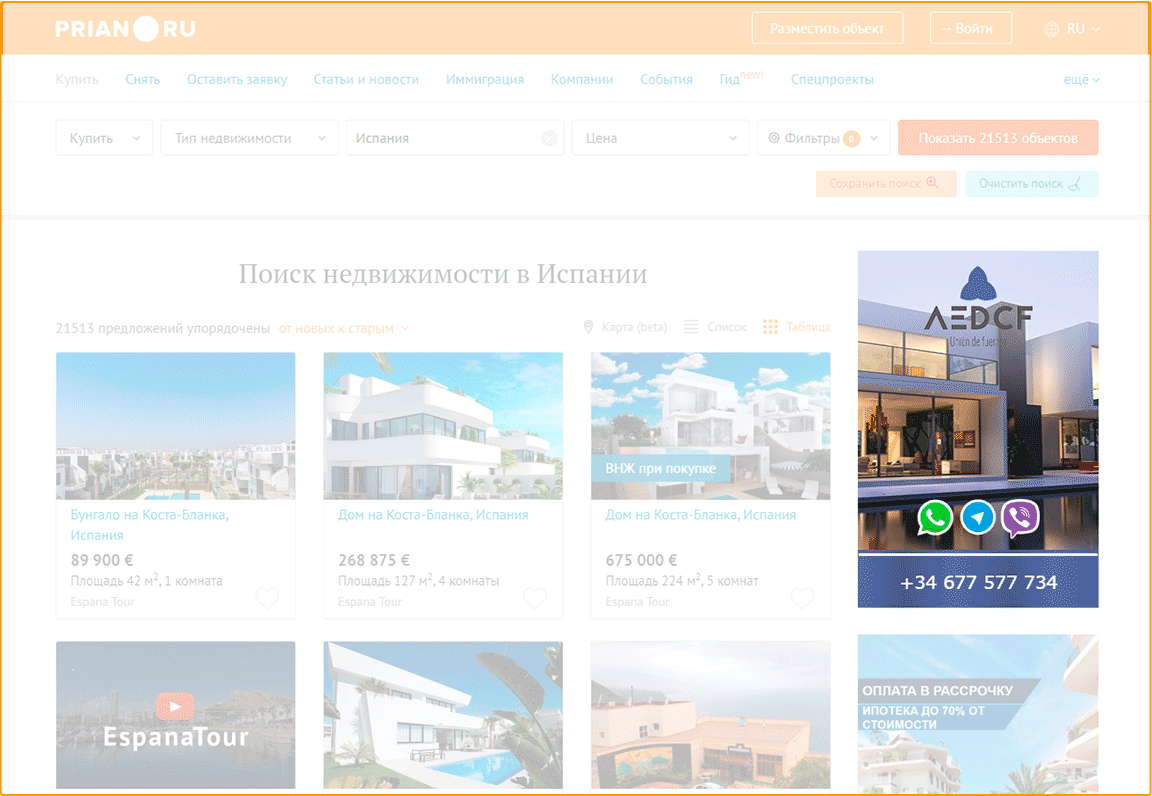
Task: Open the sort order 'от новых к старым' dropdown
Action: (344, 328)
